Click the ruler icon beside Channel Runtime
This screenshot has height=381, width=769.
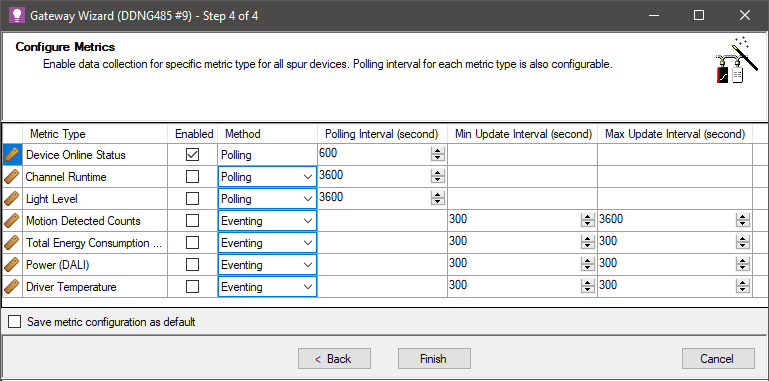click(x=12, y=177)
